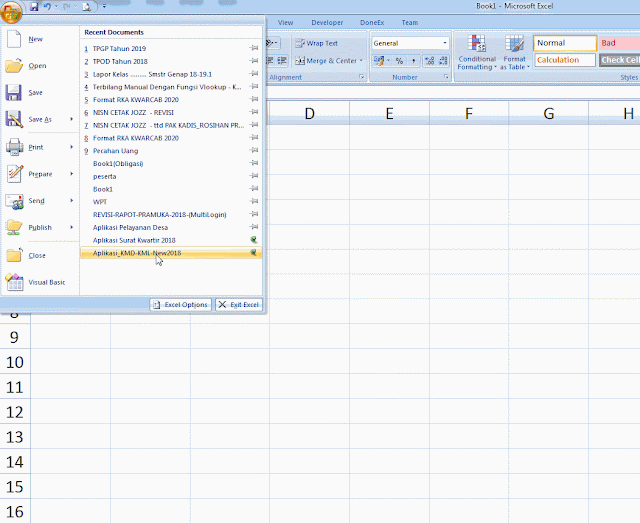Choose Save from the Office menu

[x=40, y=93]
